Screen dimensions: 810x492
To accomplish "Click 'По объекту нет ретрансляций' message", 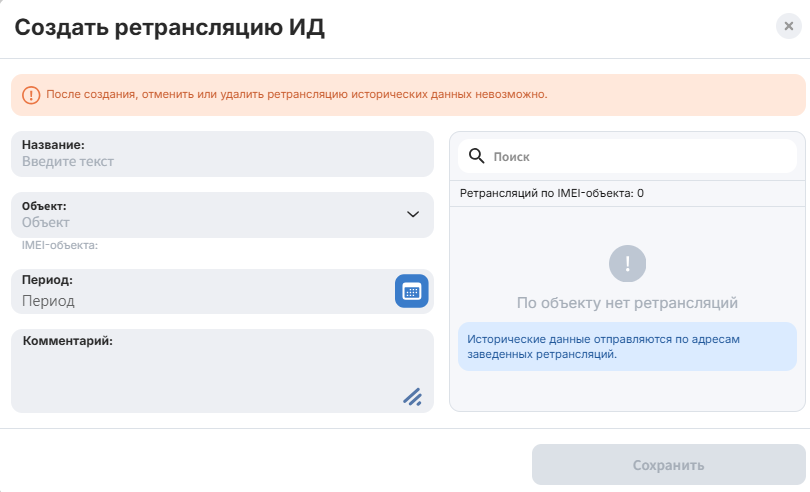I will pyautogui.click(x=627, y=303).
